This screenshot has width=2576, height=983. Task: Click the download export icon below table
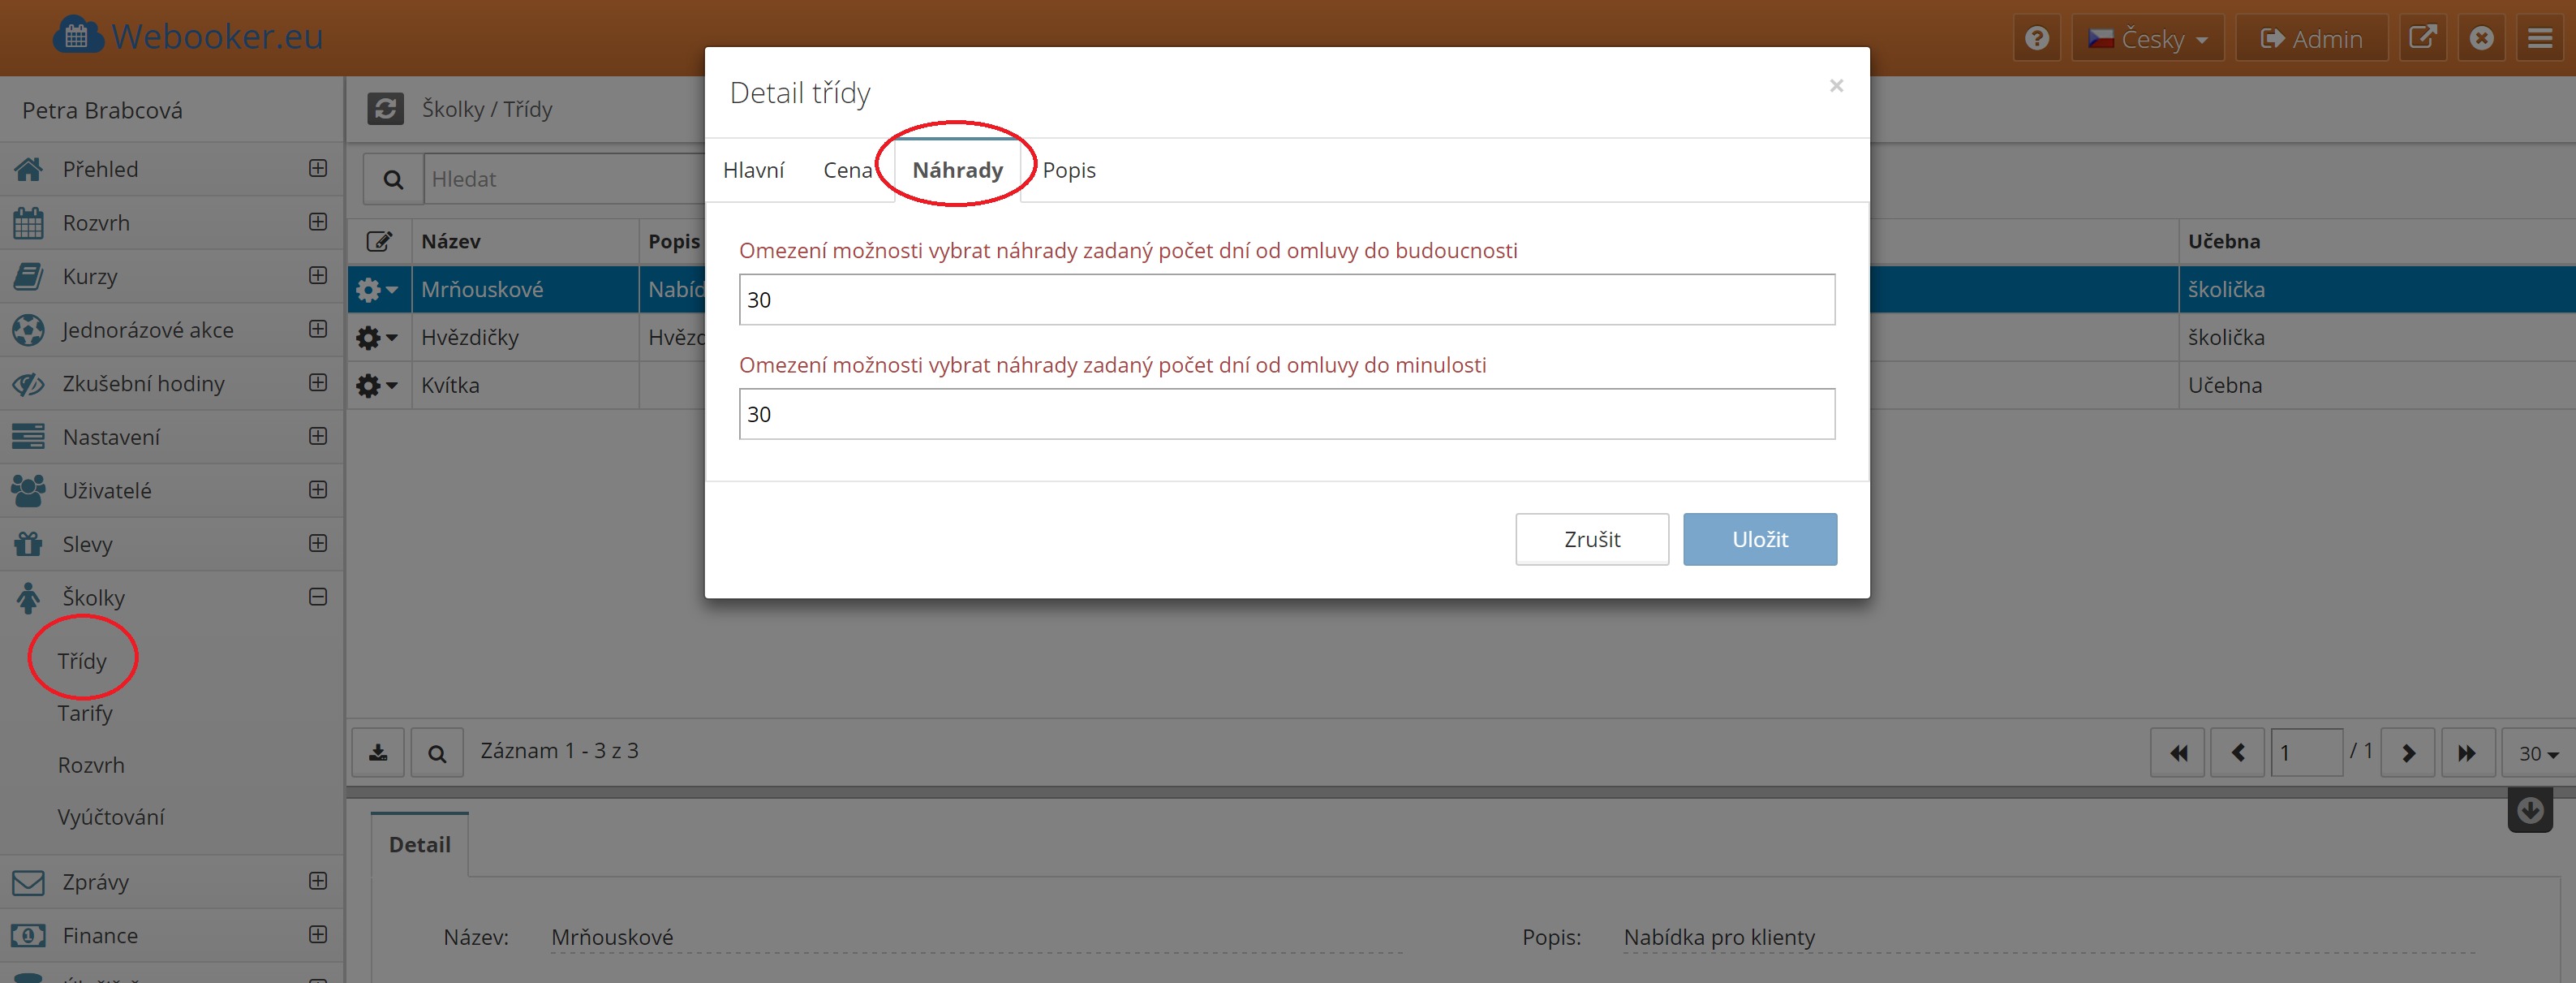click(378, 752)
